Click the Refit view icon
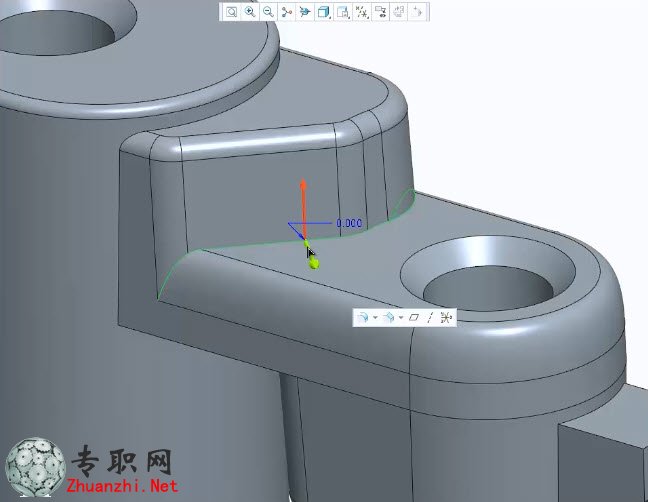This screenshot has height=502, width=648. (231, 12)
